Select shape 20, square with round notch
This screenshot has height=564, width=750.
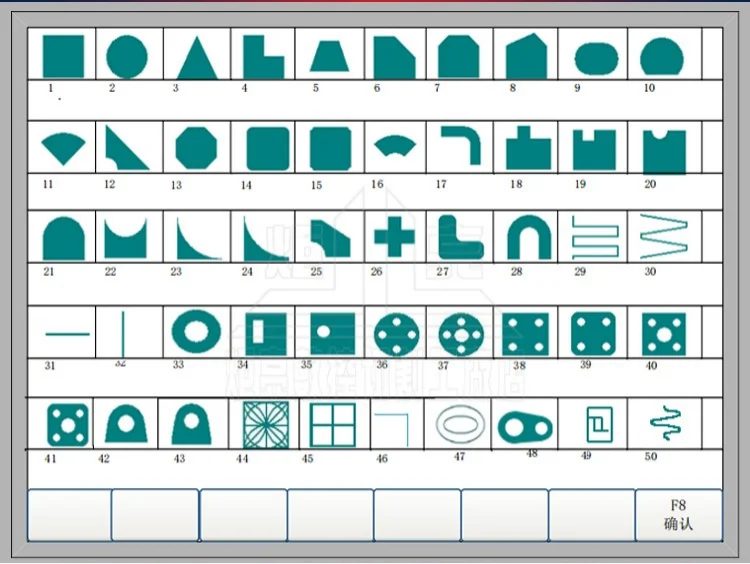point(665,152)
